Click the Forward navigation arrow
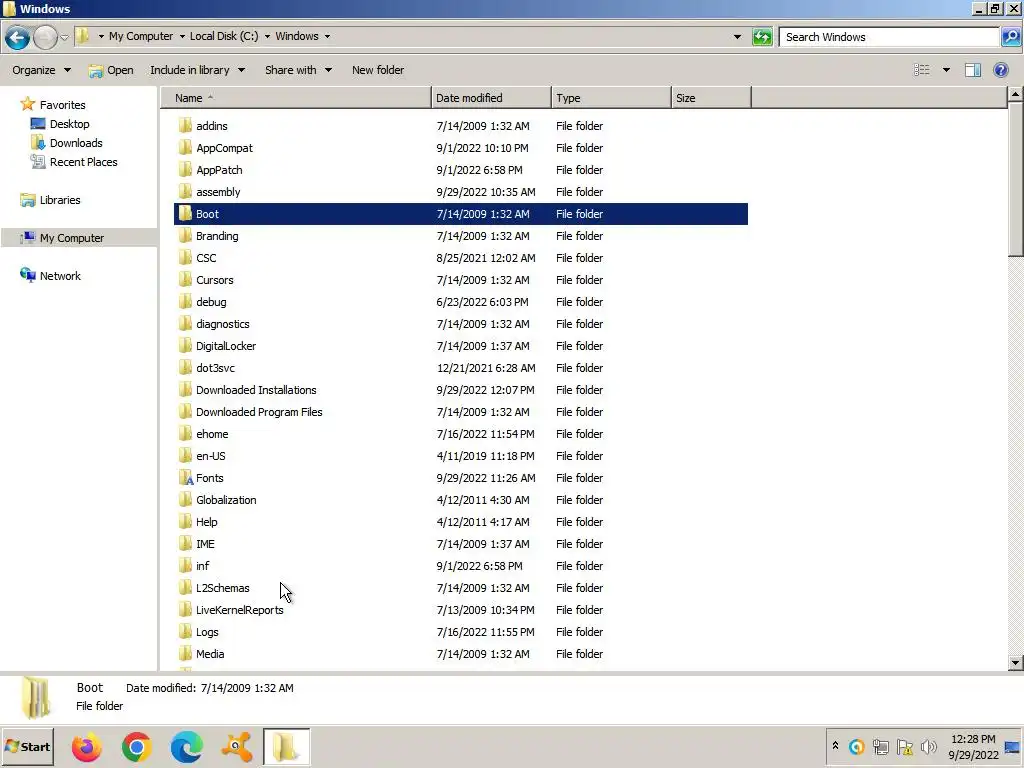Image resolution: width=1024 pixels, height=768 pixels. [45, 37]
